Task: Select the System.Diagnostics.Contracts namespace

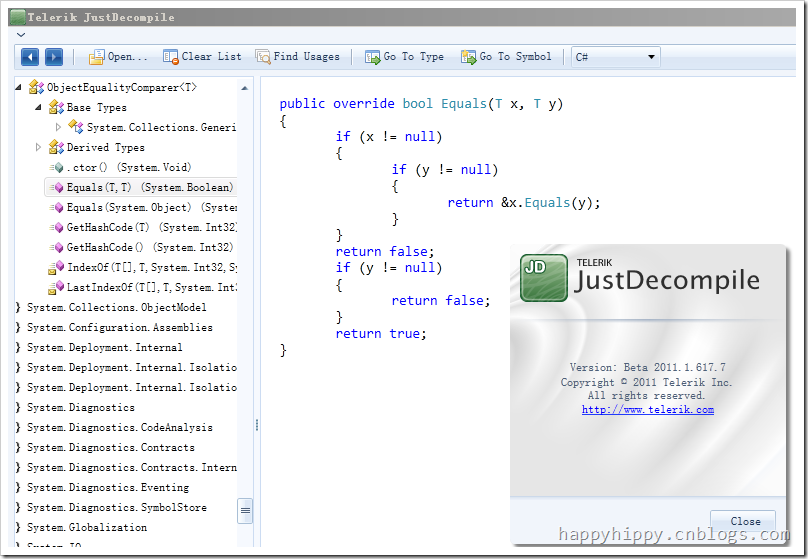Action: pos(111,448)
